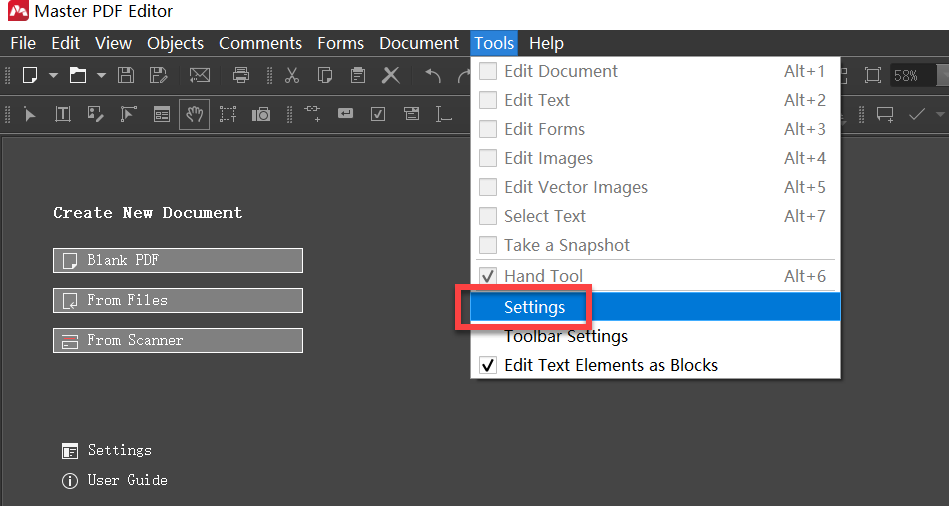949x506 pixels.
Task: Click the Save document toolbar icon
Action: [x=126, y=75]
